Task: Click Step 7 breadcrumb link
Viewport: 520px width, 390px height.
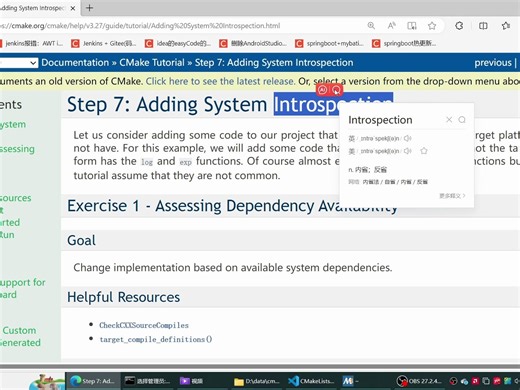Action: (x=274, y=63)
